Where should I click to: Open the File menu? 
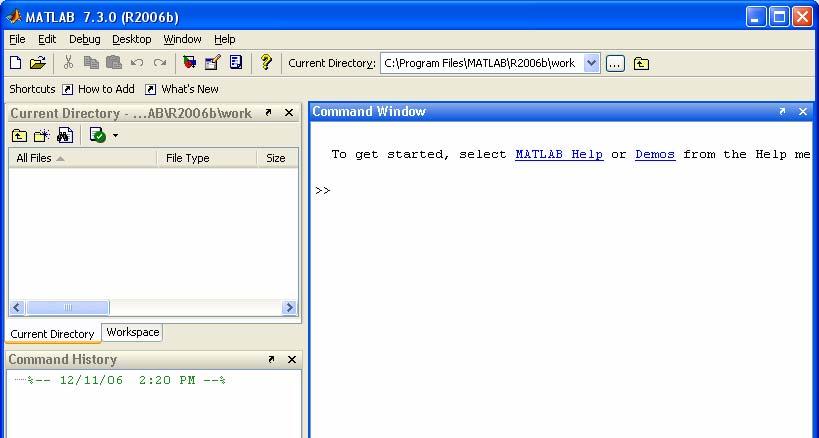pyautogui.click(x=17, y=39)
